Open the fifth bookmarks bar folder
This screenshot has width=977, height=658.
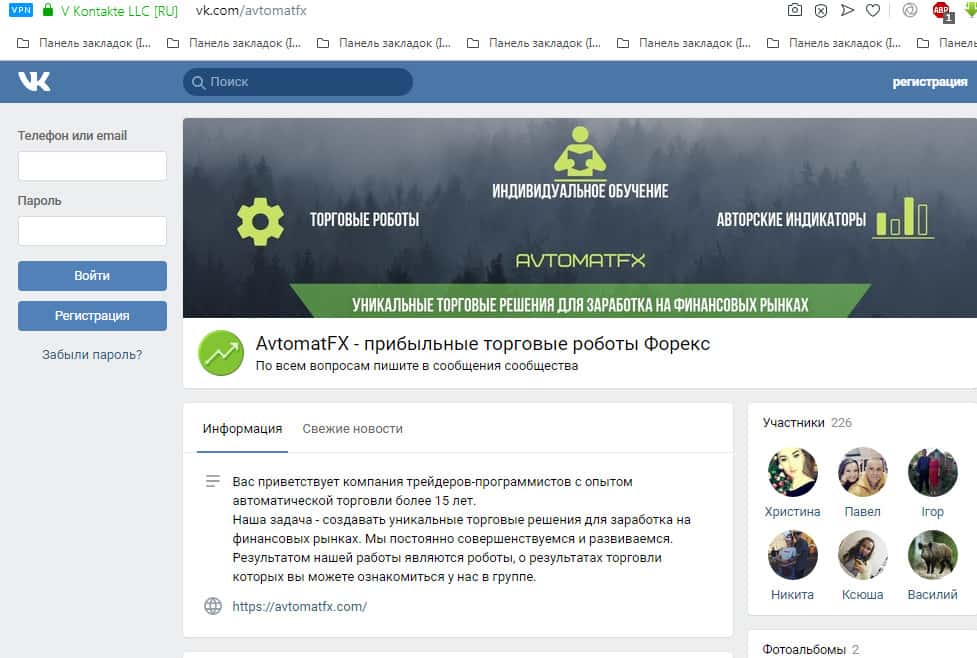pyautogui.click(x=684, y=43)
